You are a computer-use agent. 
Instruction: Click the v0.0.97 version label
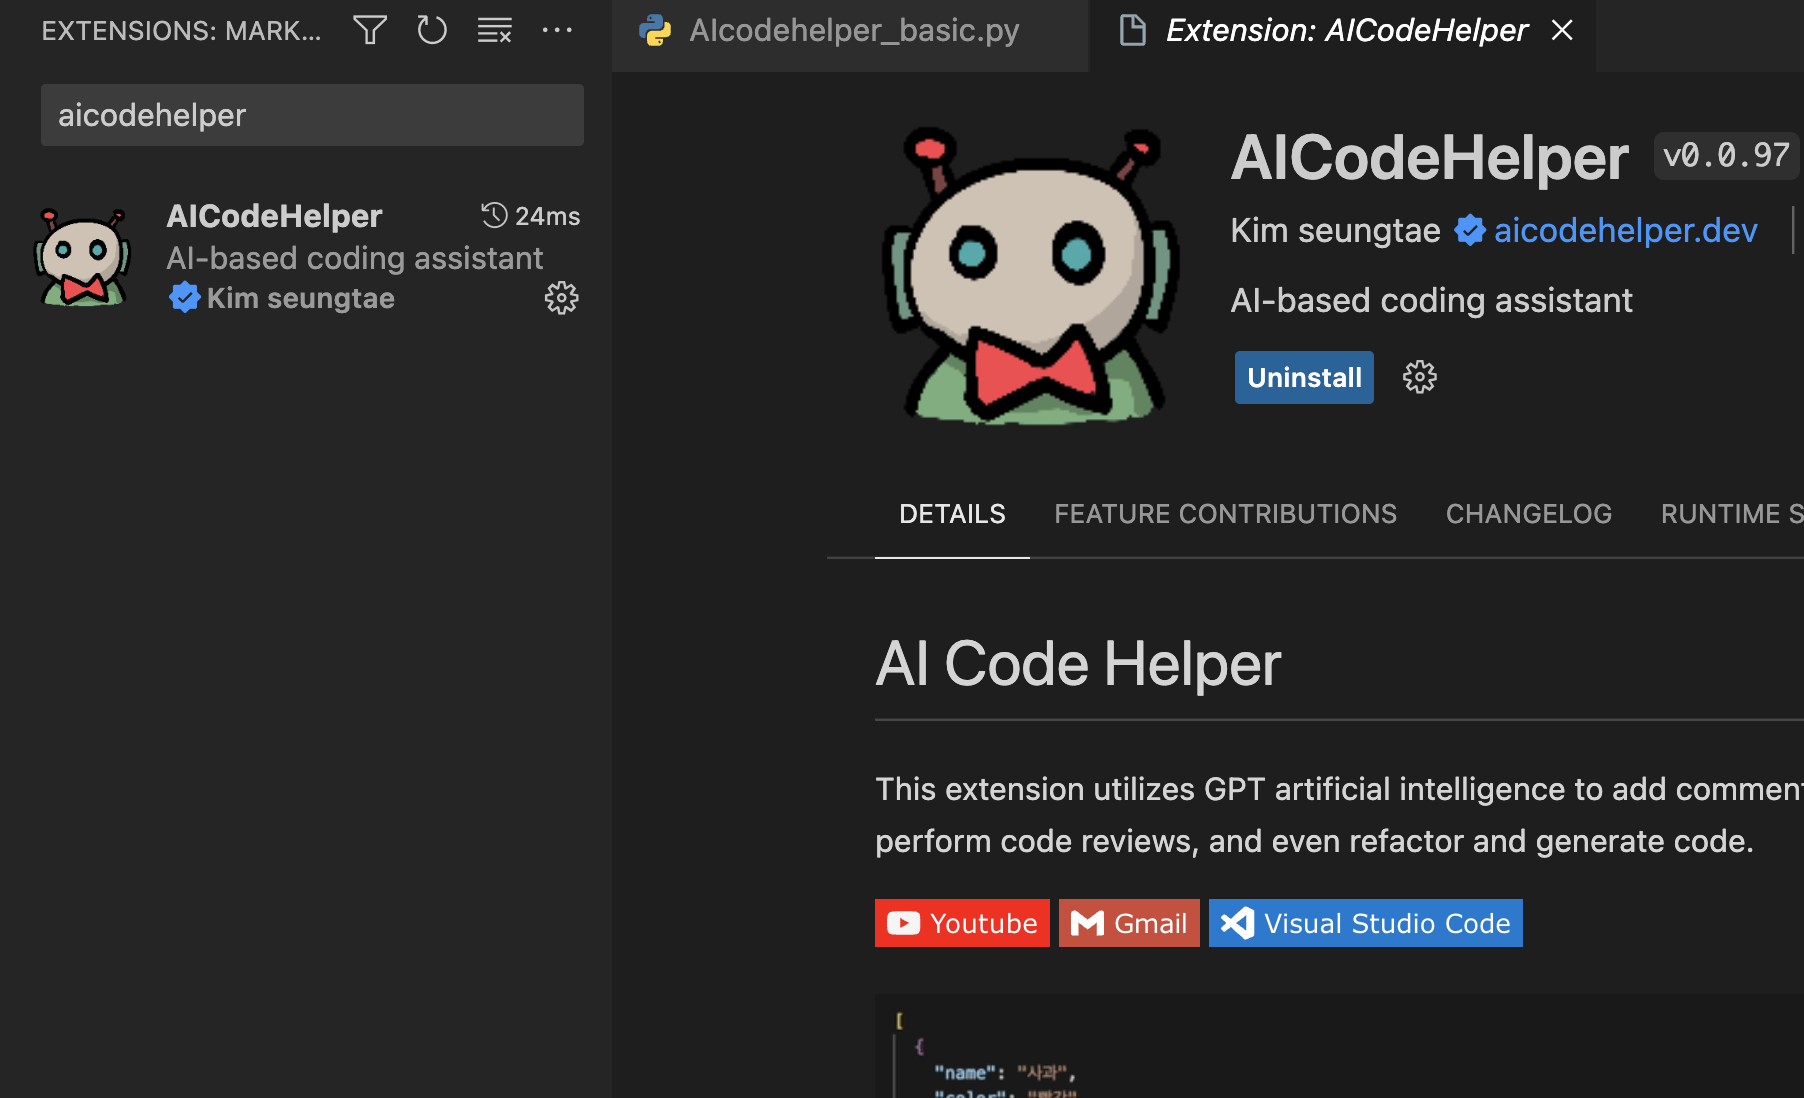[x=1726, y=156]
